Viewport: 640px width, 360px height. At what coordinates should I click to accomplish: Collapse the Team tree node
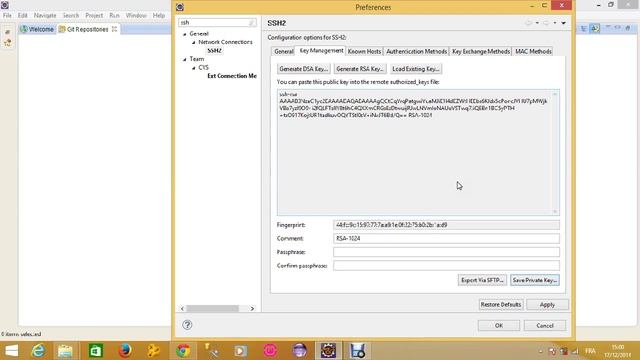pos(185,59)
